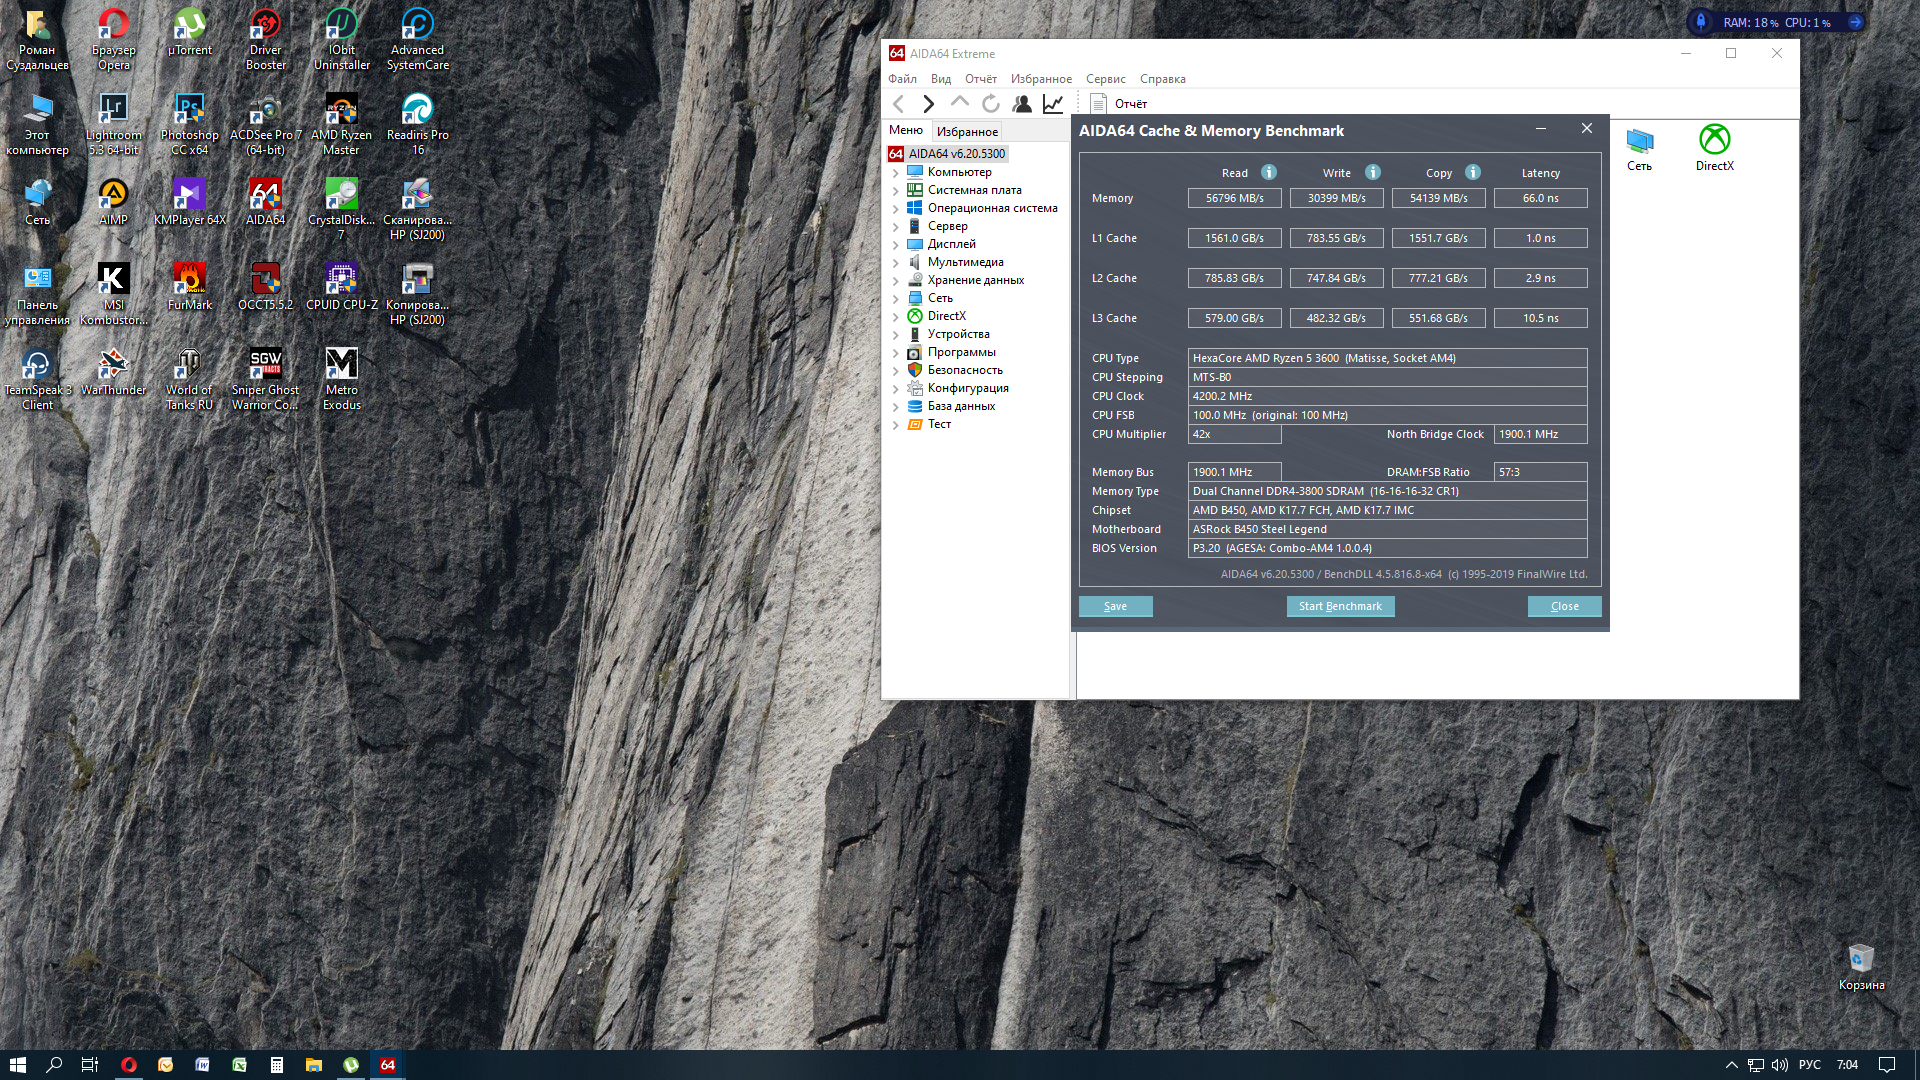The image size is (1920, 1080).
Task: Expand the Системная плата tree node
Action: coord(895,191)
